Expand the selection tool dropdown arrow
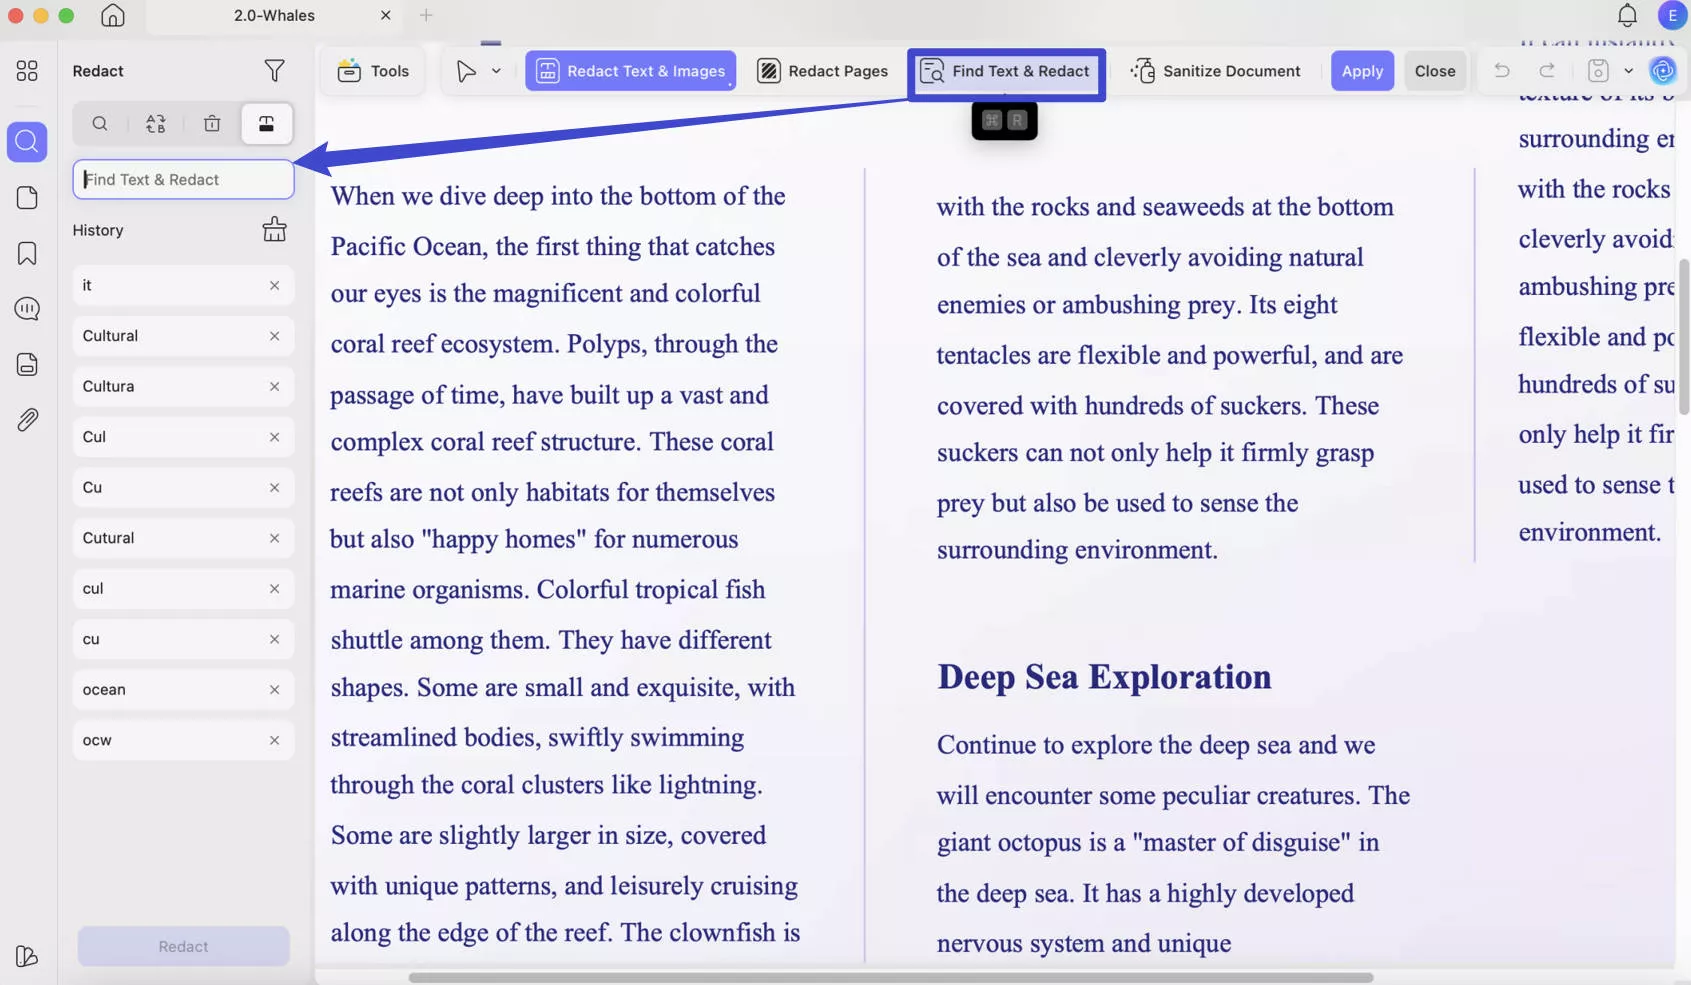 [x=495, y=70]
